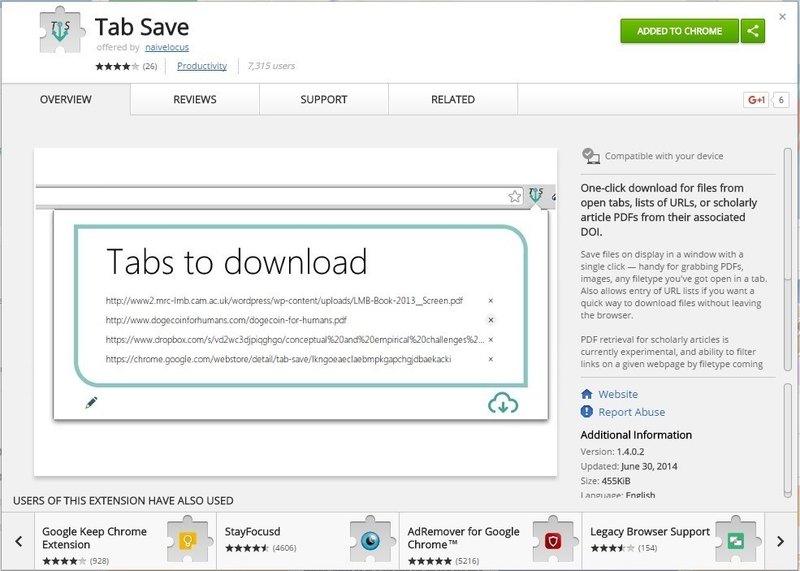The width and height of the screenshot is (800, 571).
Task: Click the mrc-lmb.cam.ac.uk URL text
Action: pos(284,301)
